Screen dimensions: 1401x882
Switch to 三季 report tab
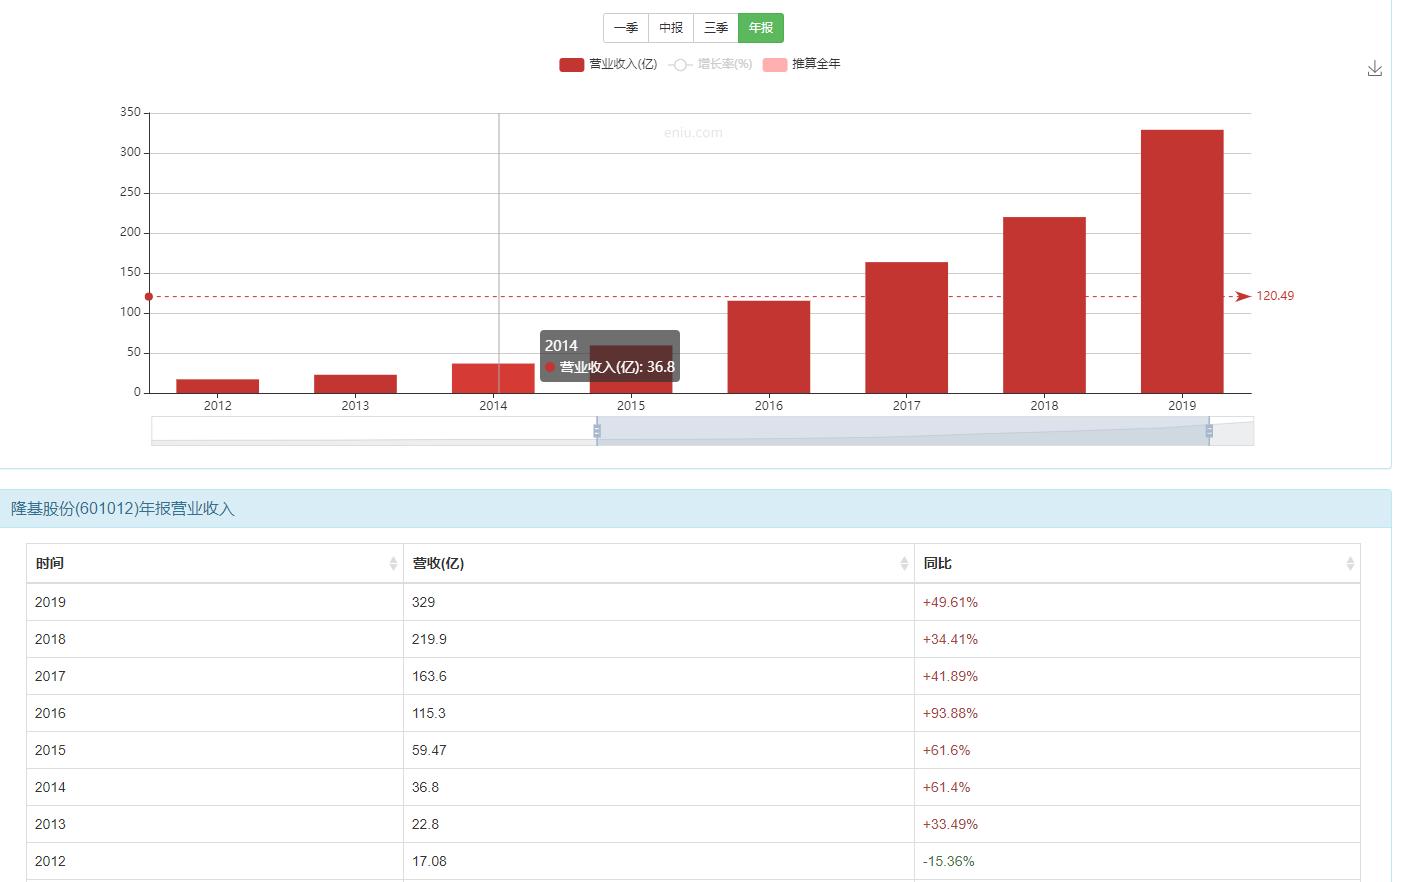pos(716,28)
